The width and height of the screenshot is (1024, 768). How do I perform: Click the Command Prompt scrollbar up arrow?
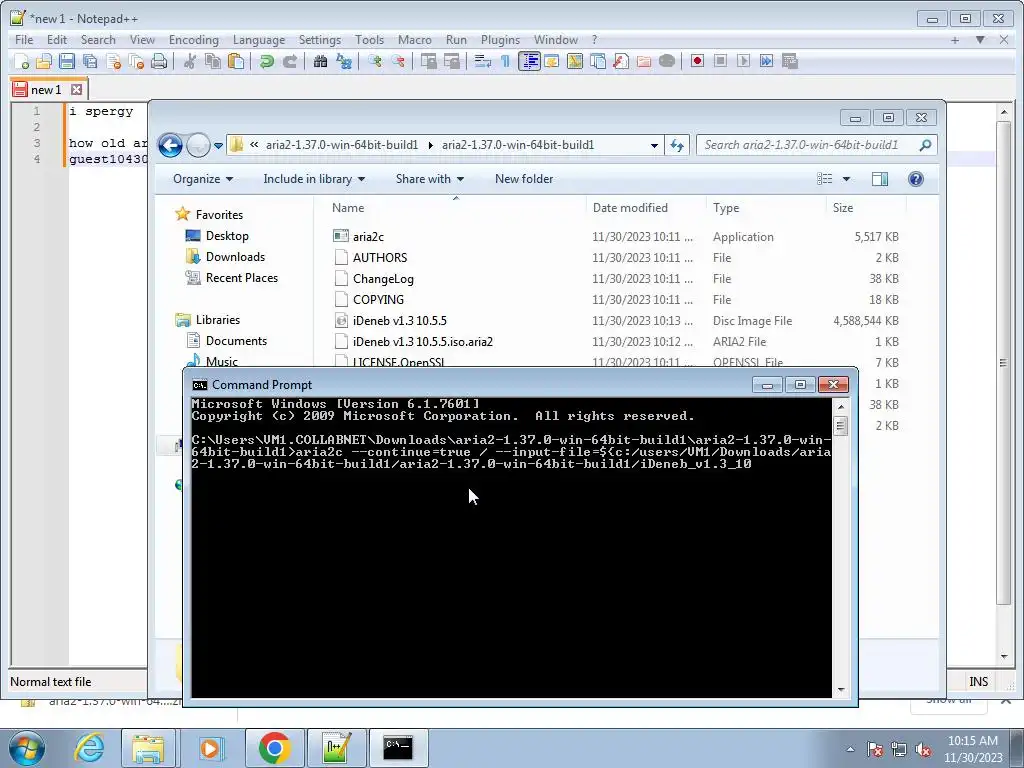(x=840, y=407)
